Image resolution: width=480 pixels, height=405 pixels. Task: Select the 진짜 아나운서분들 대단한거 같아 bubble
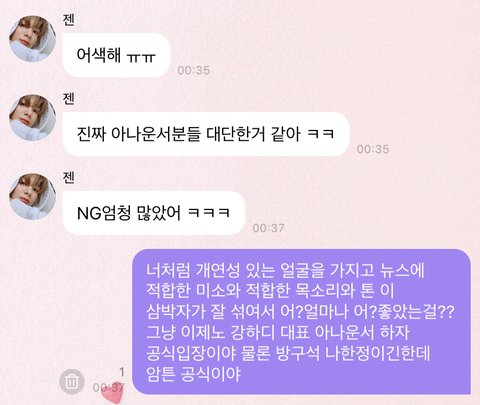pyautogui.click(x=206, y=134)
